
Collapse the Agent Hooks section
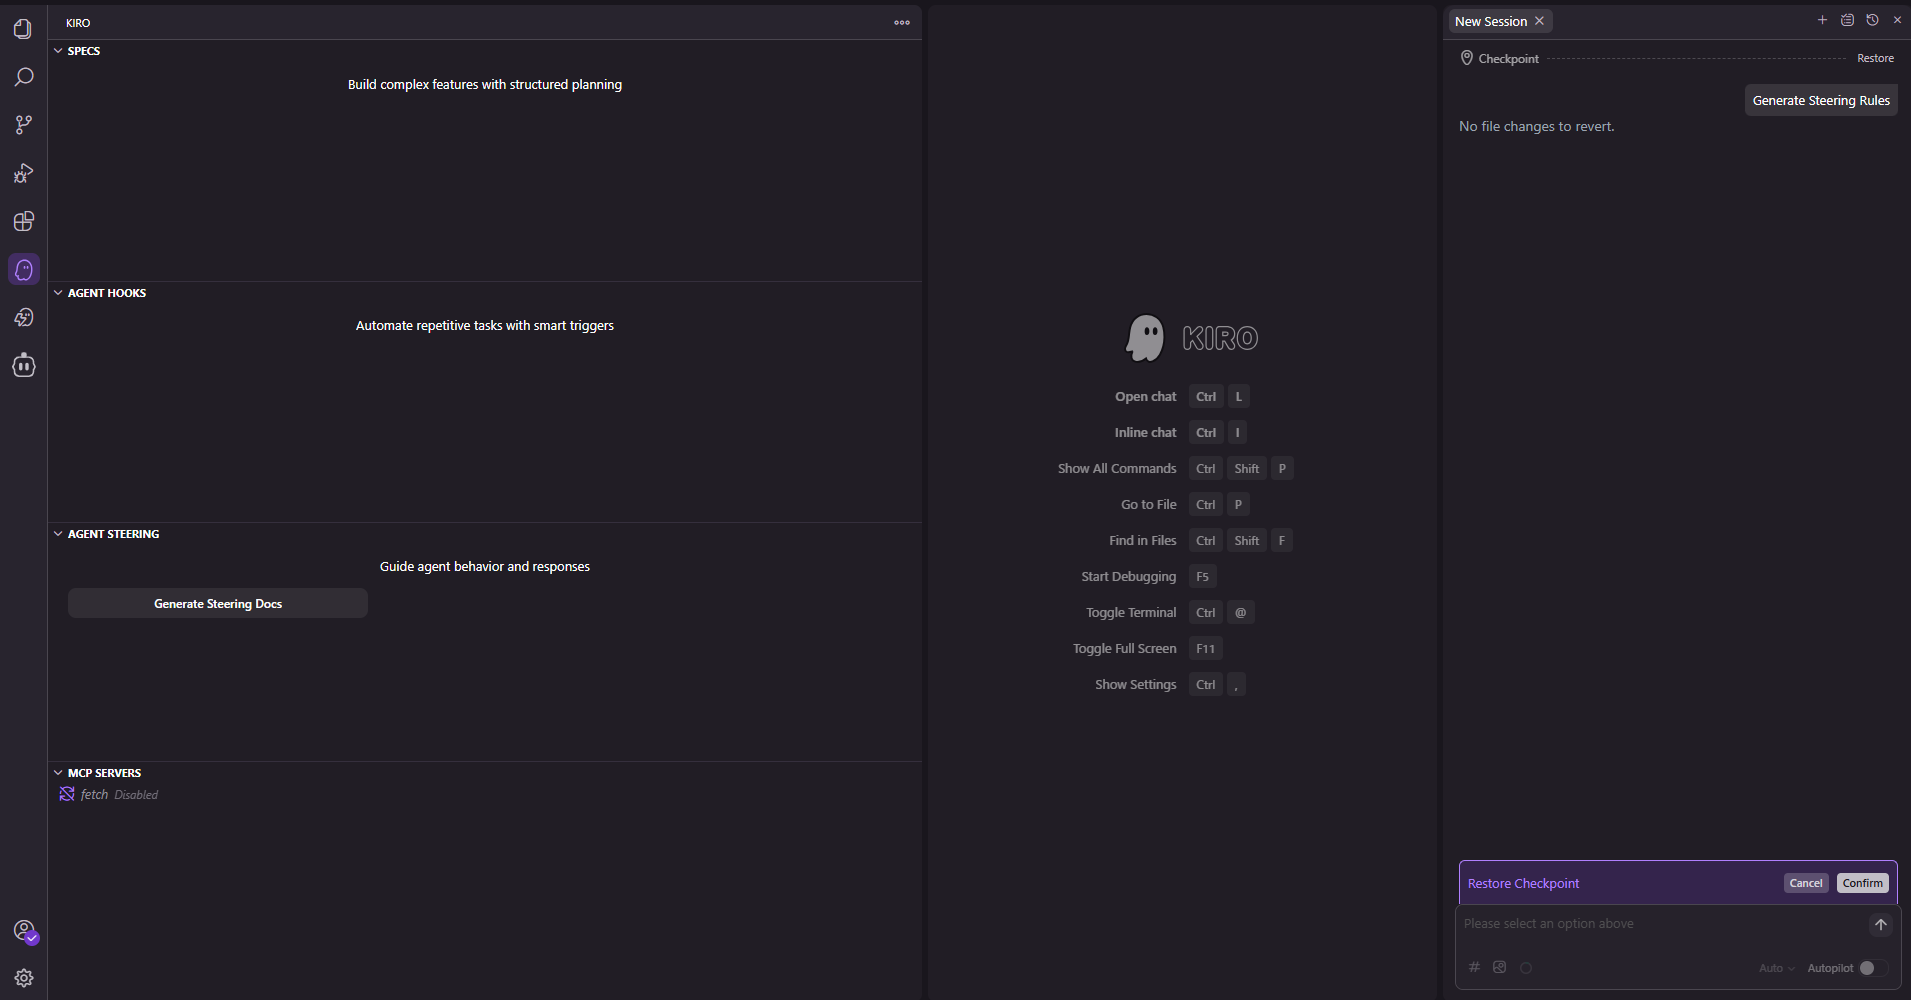coord(58,293)
